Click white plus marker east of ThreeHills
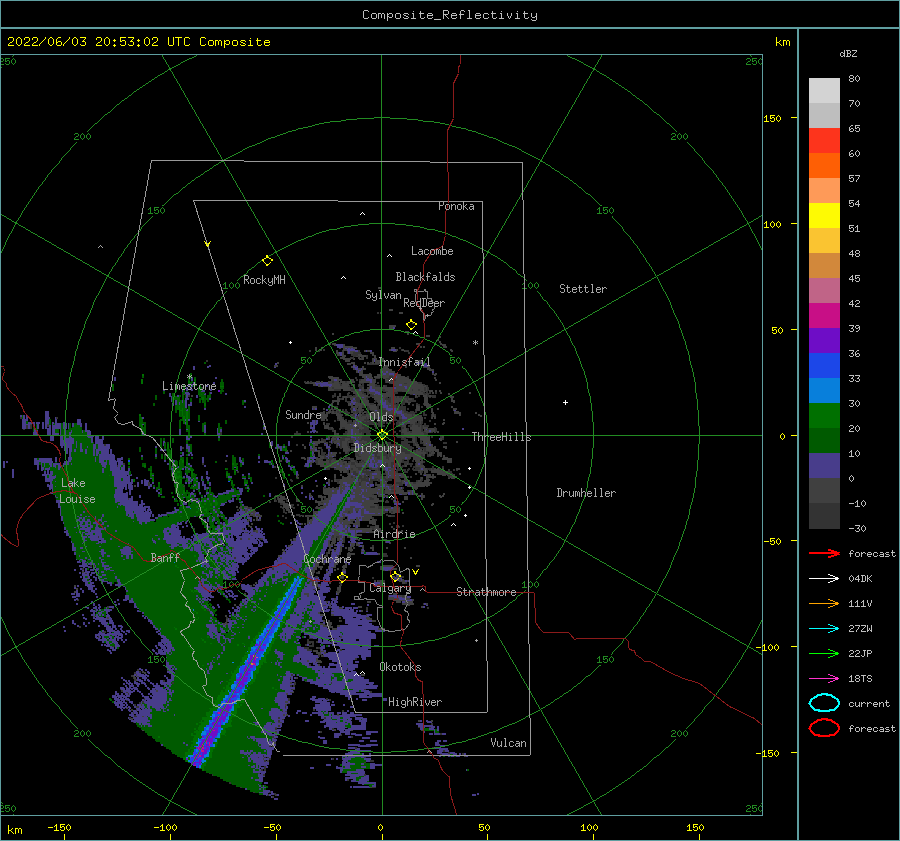The image size is (900, 841). coord(565,402)
